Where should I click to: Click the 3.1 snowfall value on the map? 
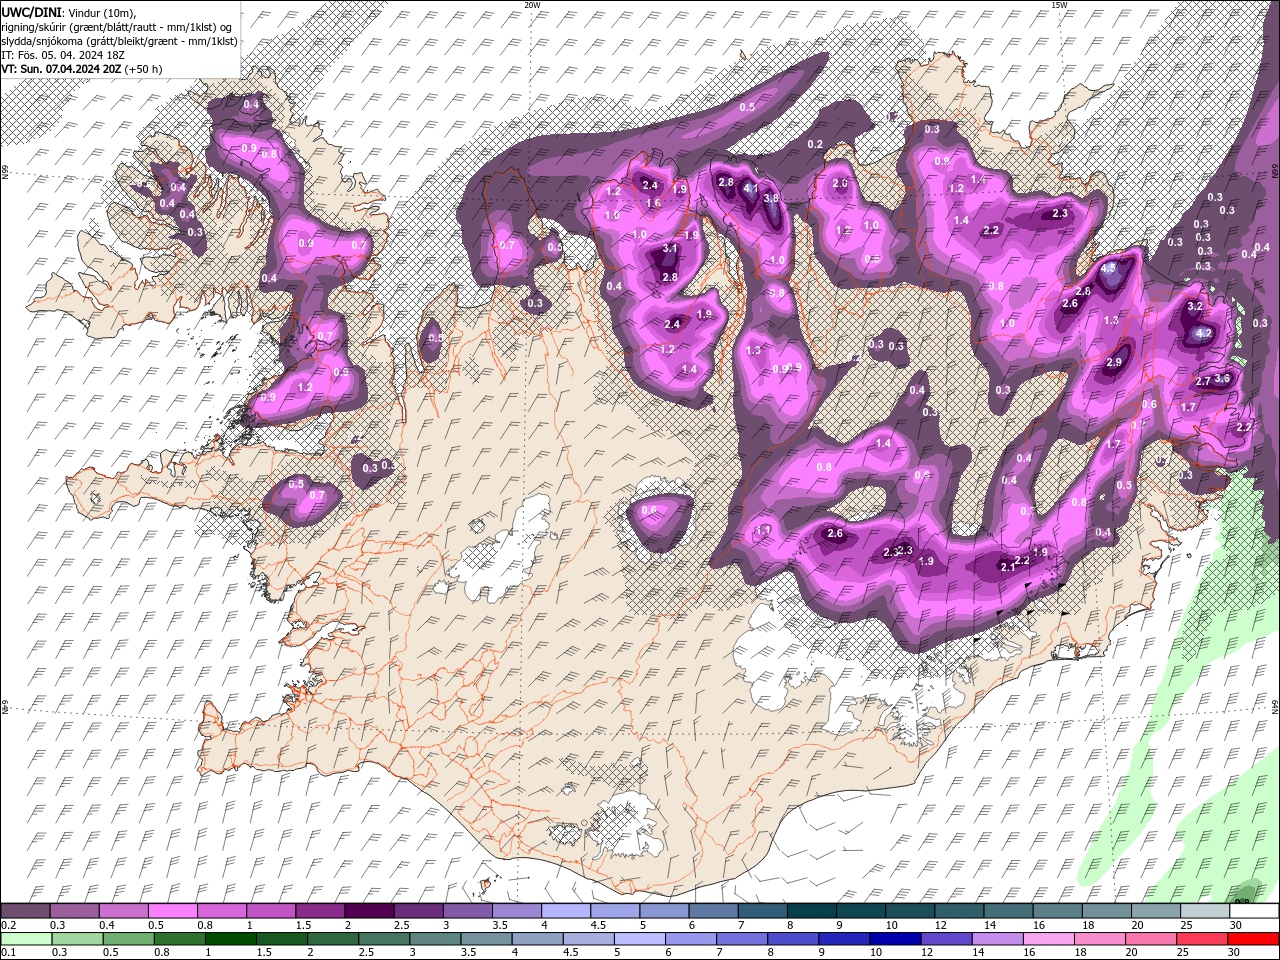pos(671,249)
